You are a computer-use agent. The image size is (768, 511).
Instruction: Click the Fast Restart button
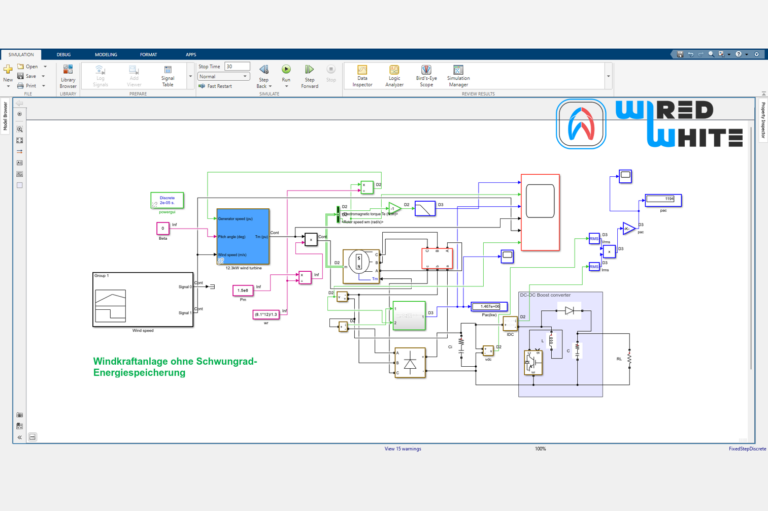(x=216, y=86)
